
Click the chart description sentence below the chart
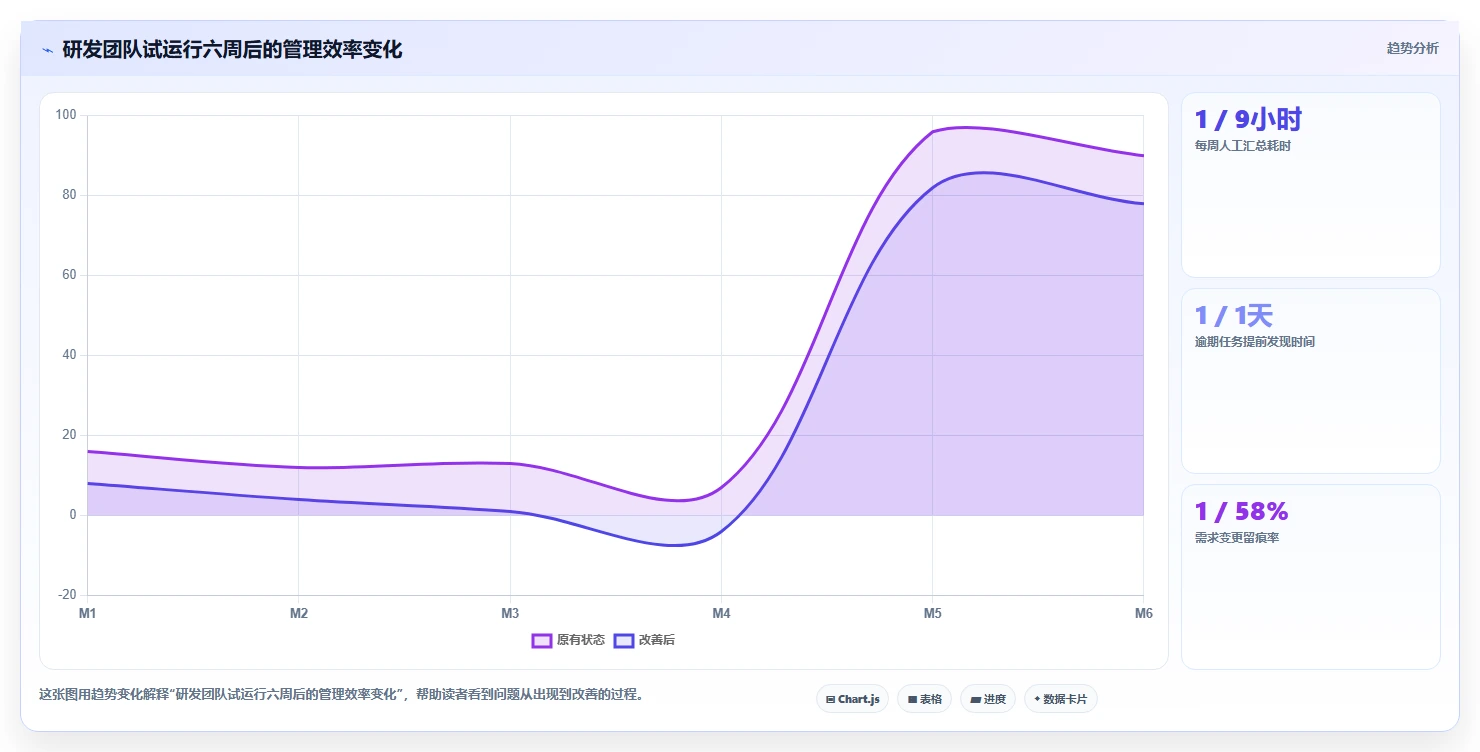(x=341, y=694)
